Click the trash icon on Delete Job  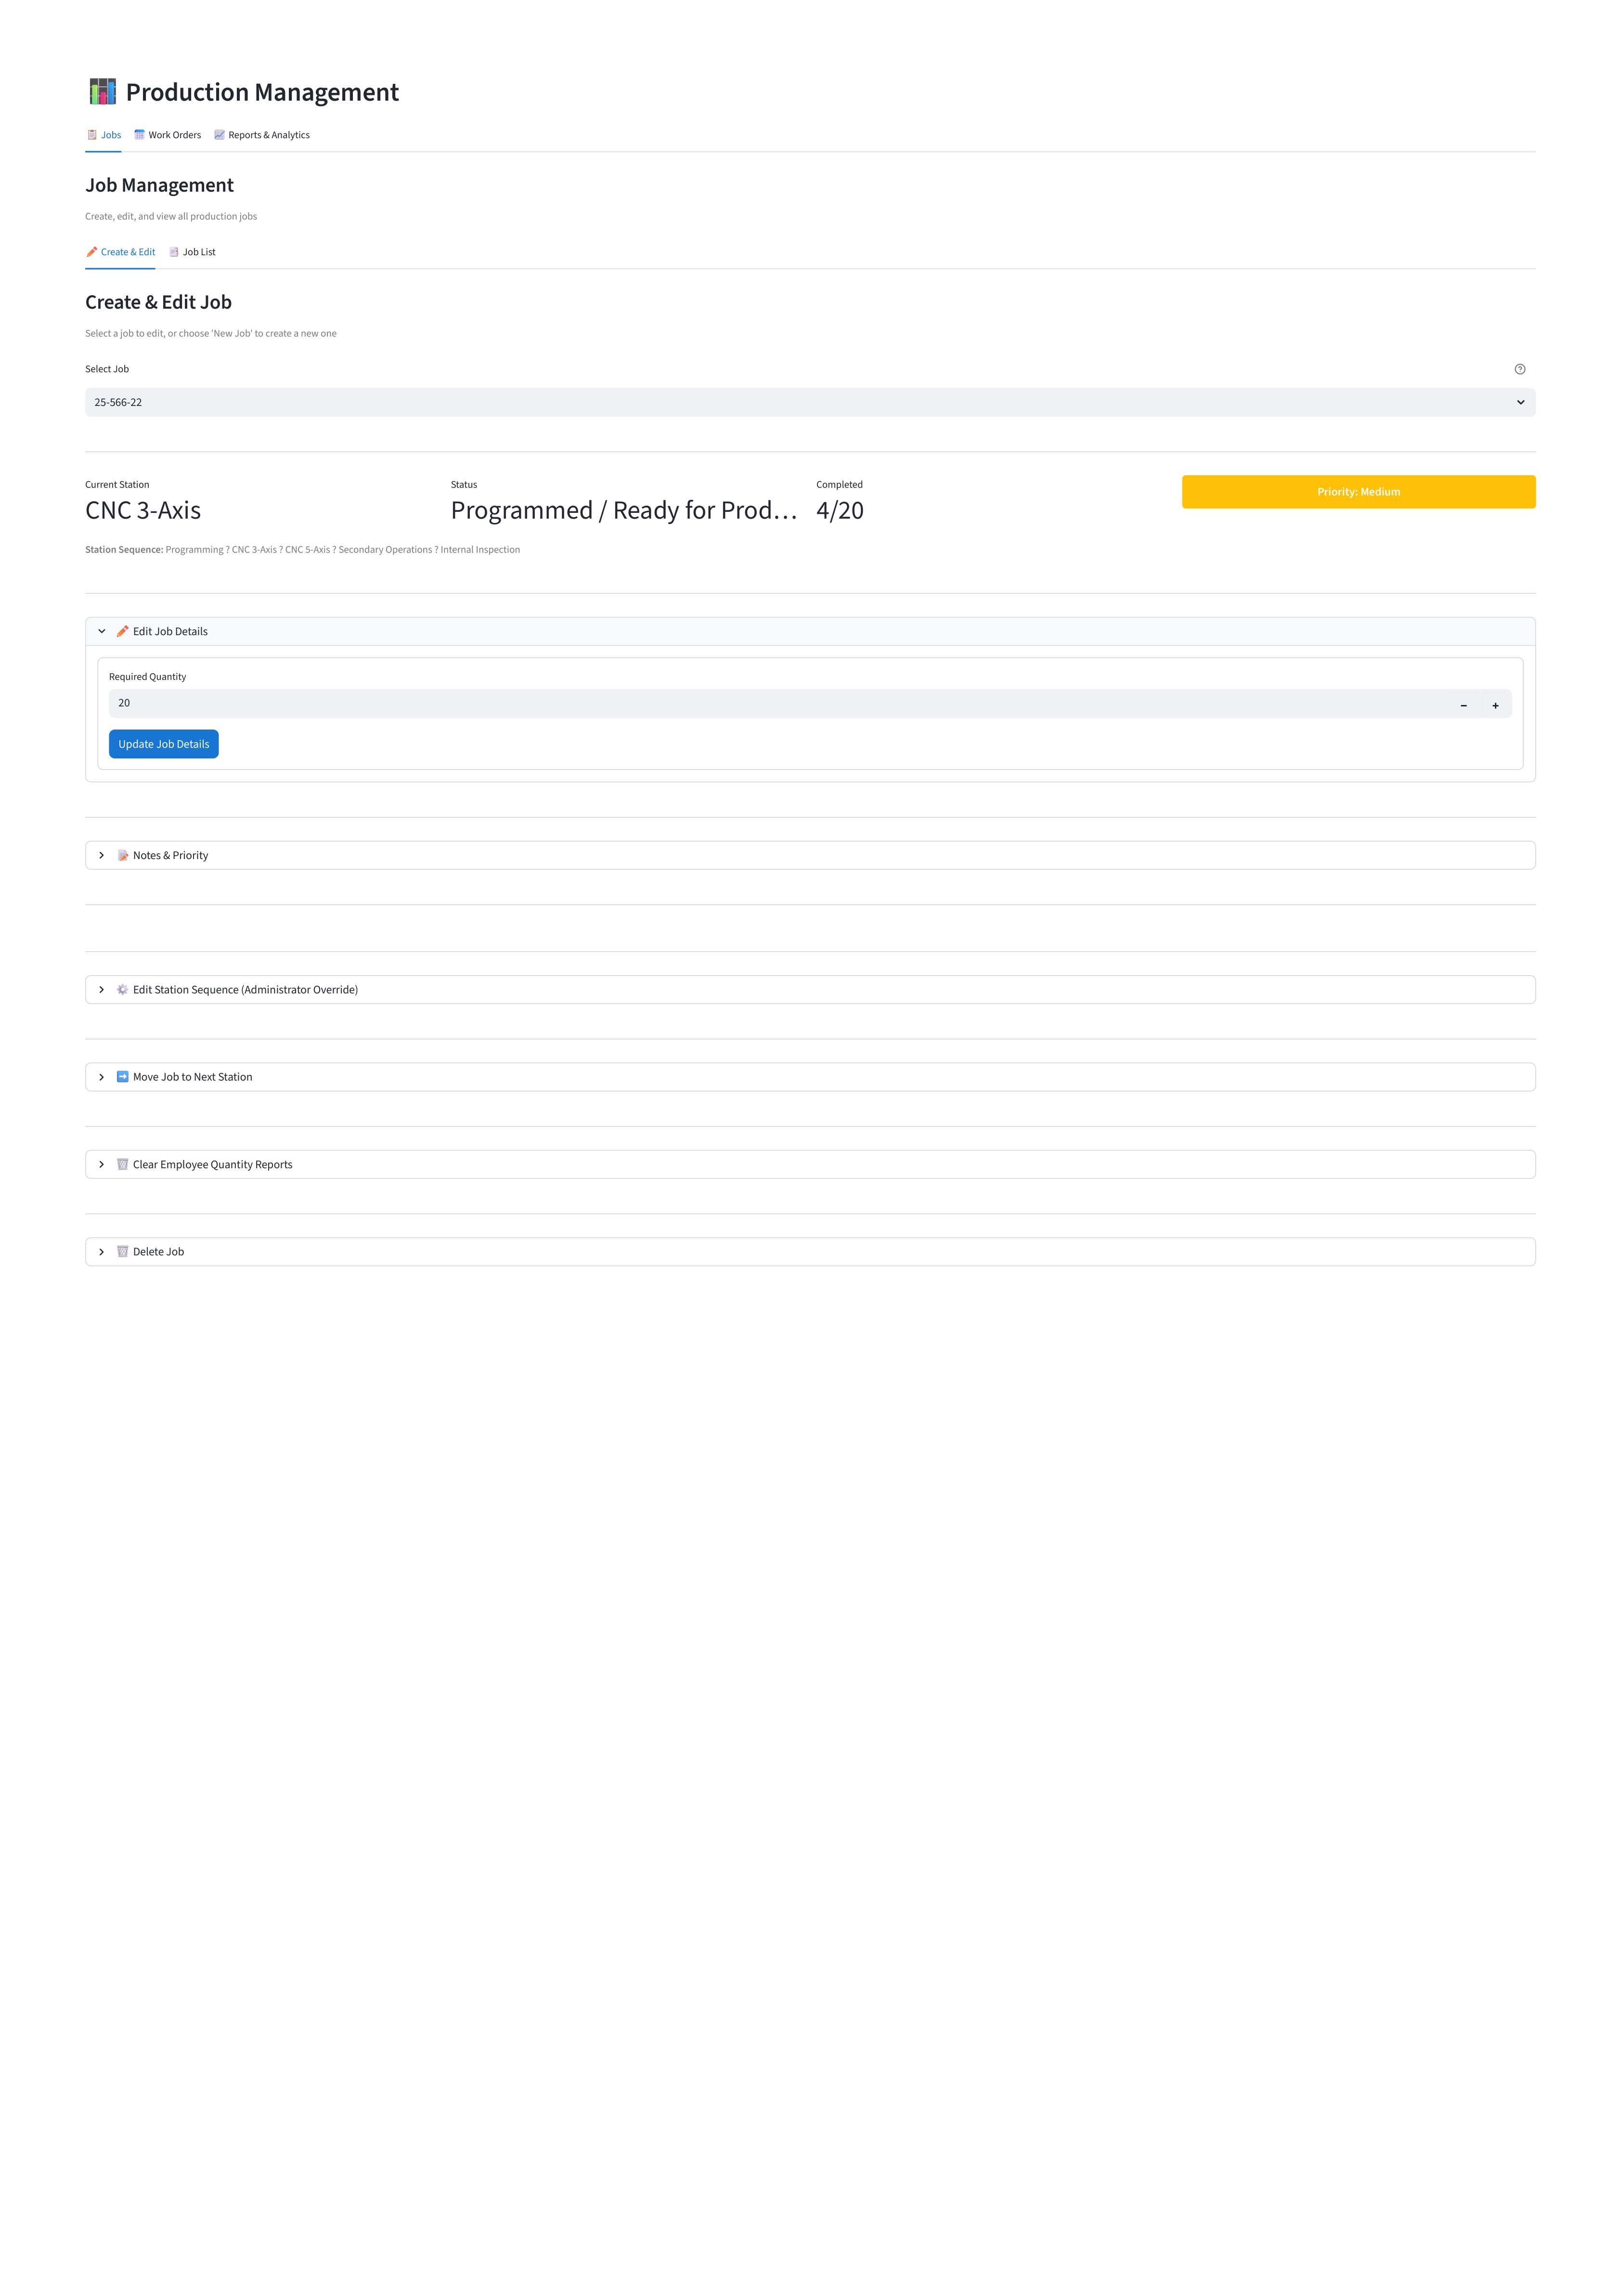click(122, 1251)
